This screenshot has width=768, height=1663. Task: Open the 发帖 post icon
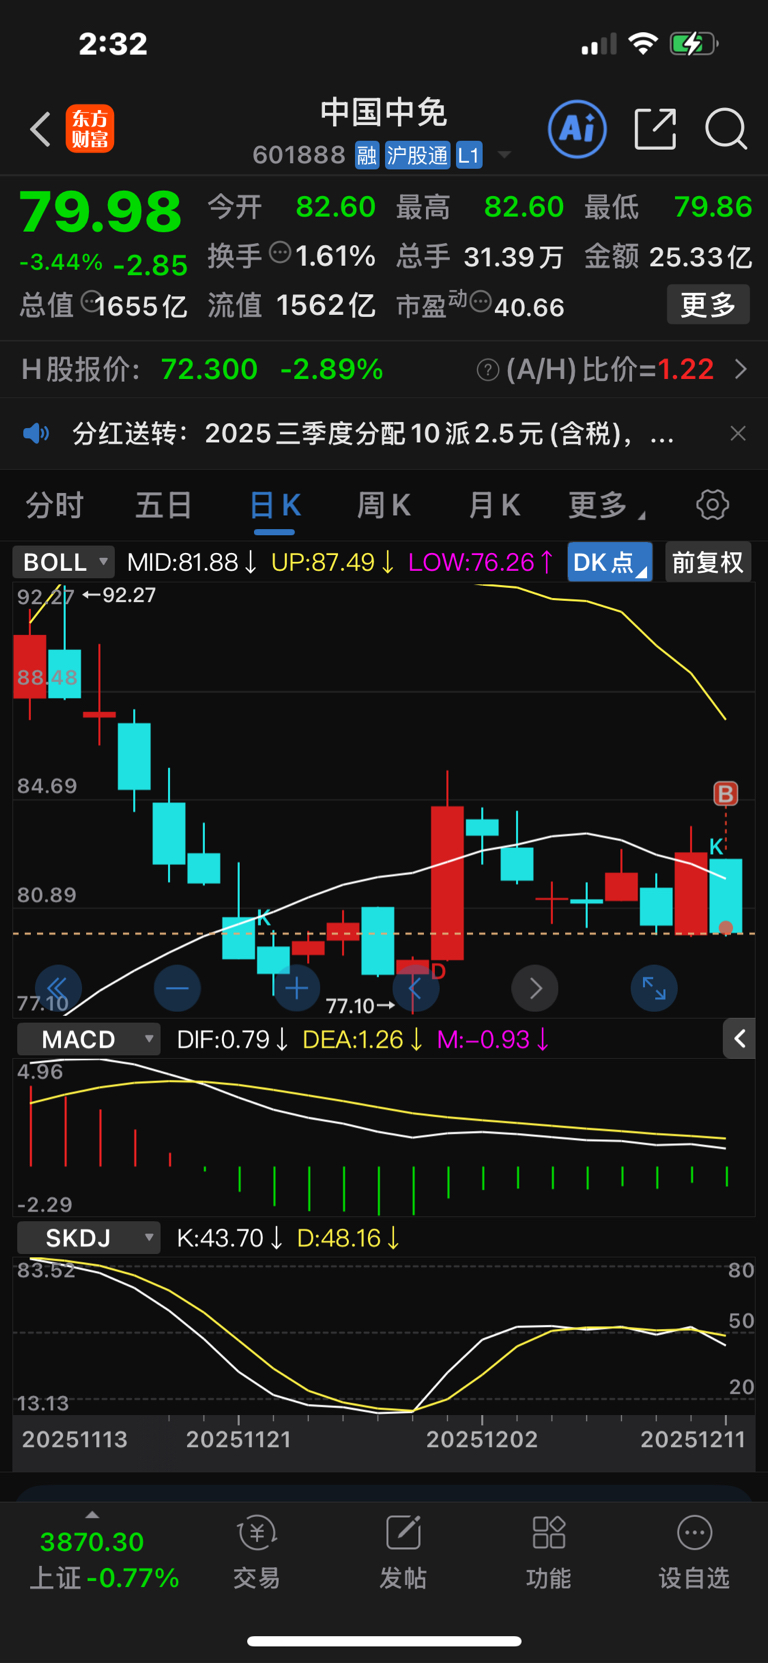(x=403, y=1552)
